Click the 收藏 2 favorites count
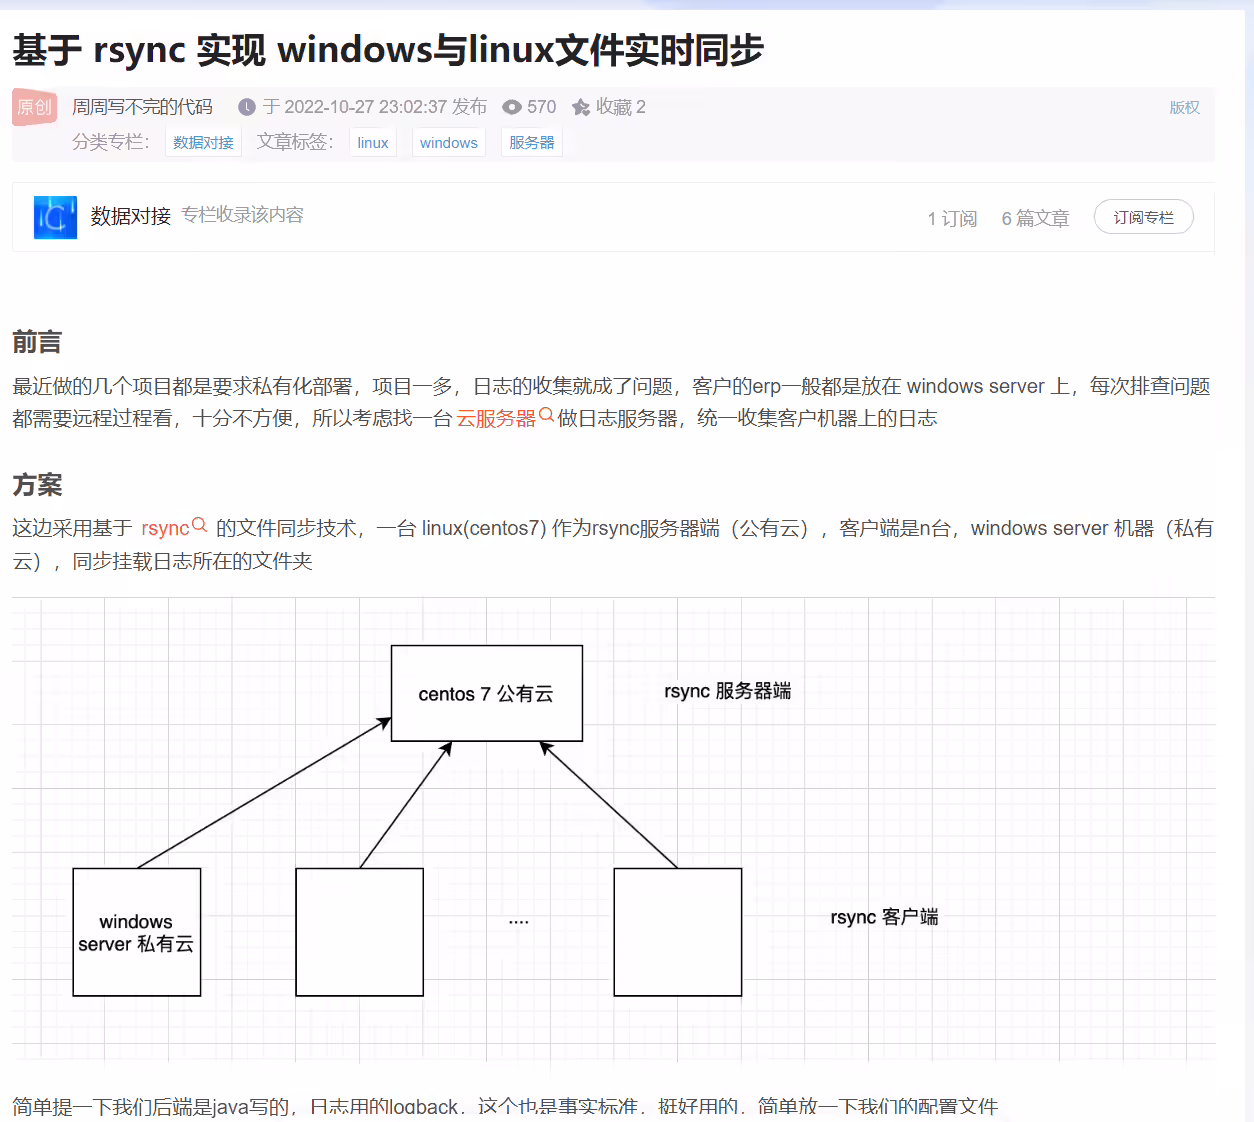Image resolution: width=1254 pixels, height=1122 pixels. (621, 107)
